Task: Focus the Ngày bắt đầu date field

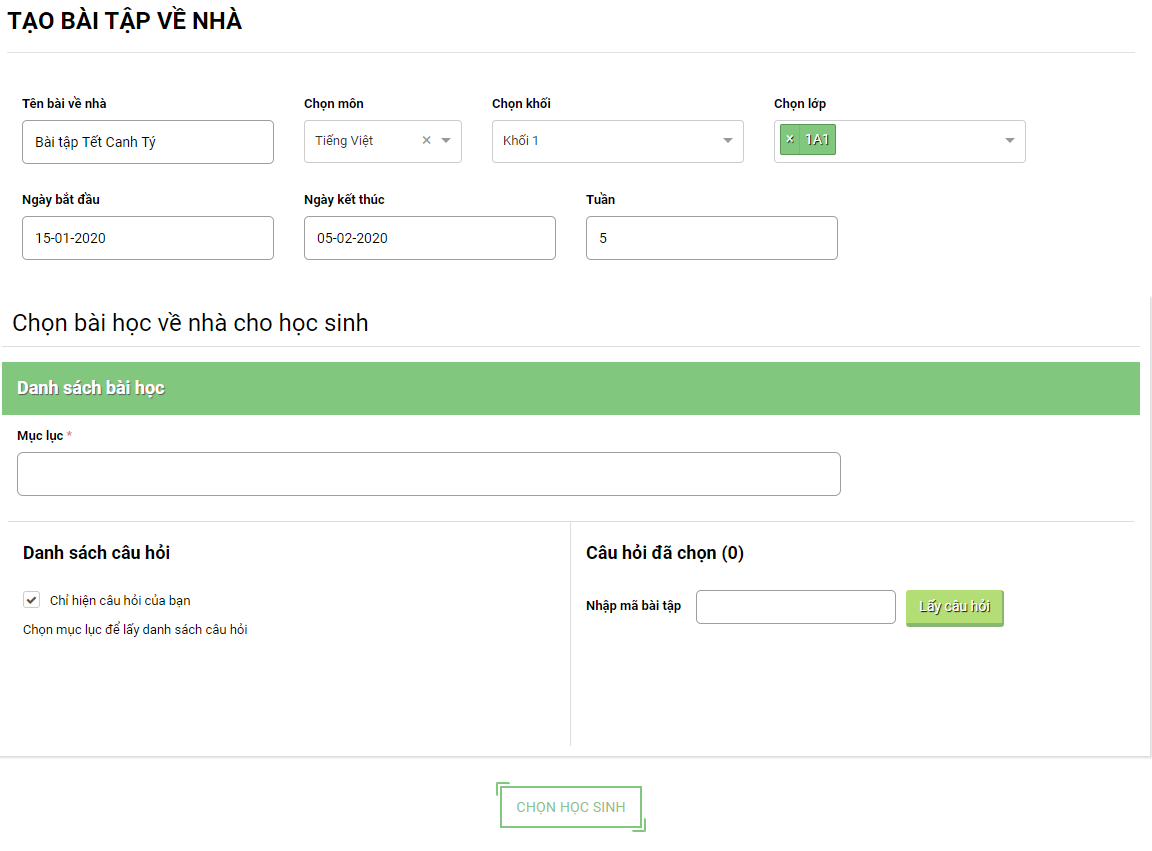Action: [x=148, y=238]
